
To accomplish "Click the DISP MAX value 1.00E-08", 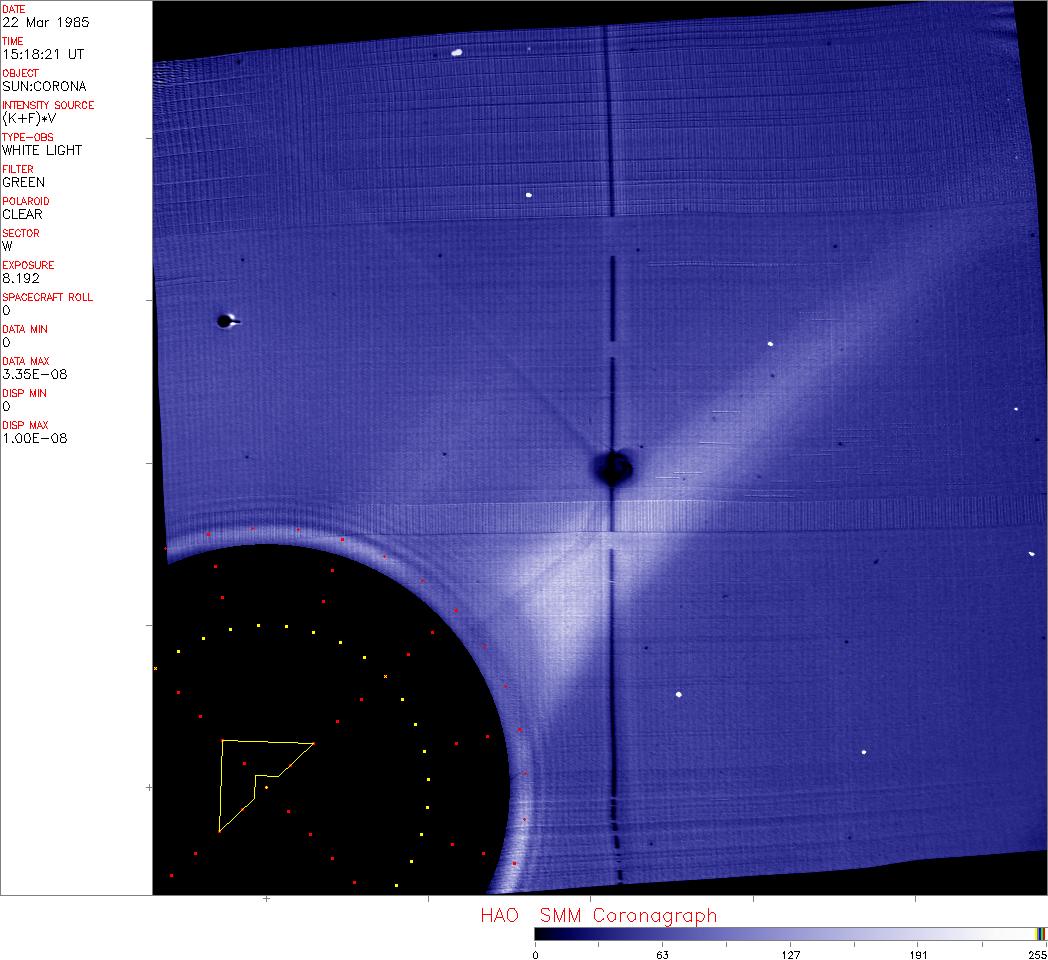I will pyautogui.click(x=35, y=438).
